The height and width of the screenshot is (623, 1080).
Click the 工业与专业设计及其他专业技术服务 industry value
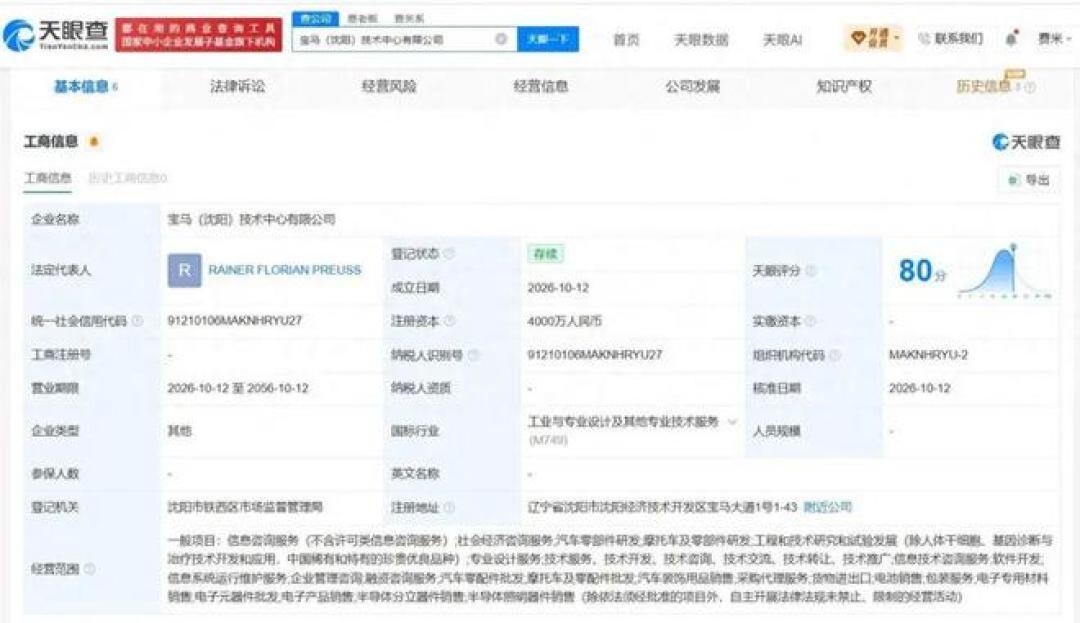[x=623, y=421]
